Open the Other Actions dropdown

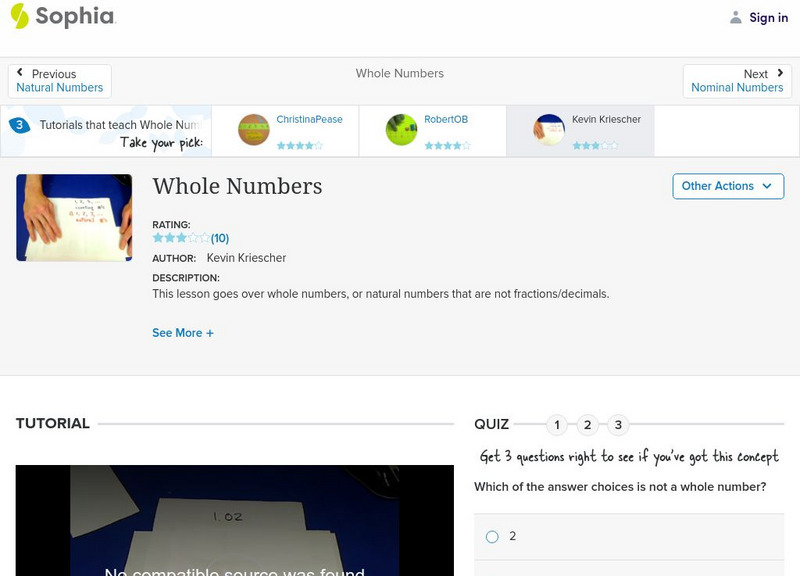pos(727,186)
